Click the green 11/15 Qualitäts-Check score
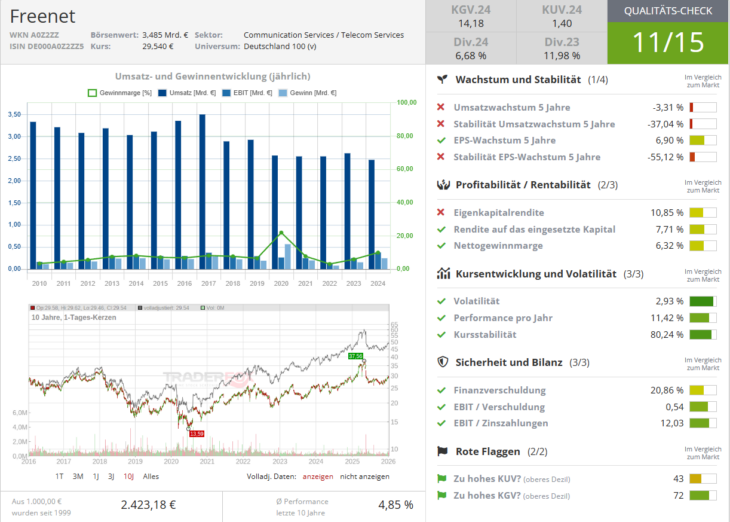The width and height of the screenshot is (730, 522). click(668, 42)
